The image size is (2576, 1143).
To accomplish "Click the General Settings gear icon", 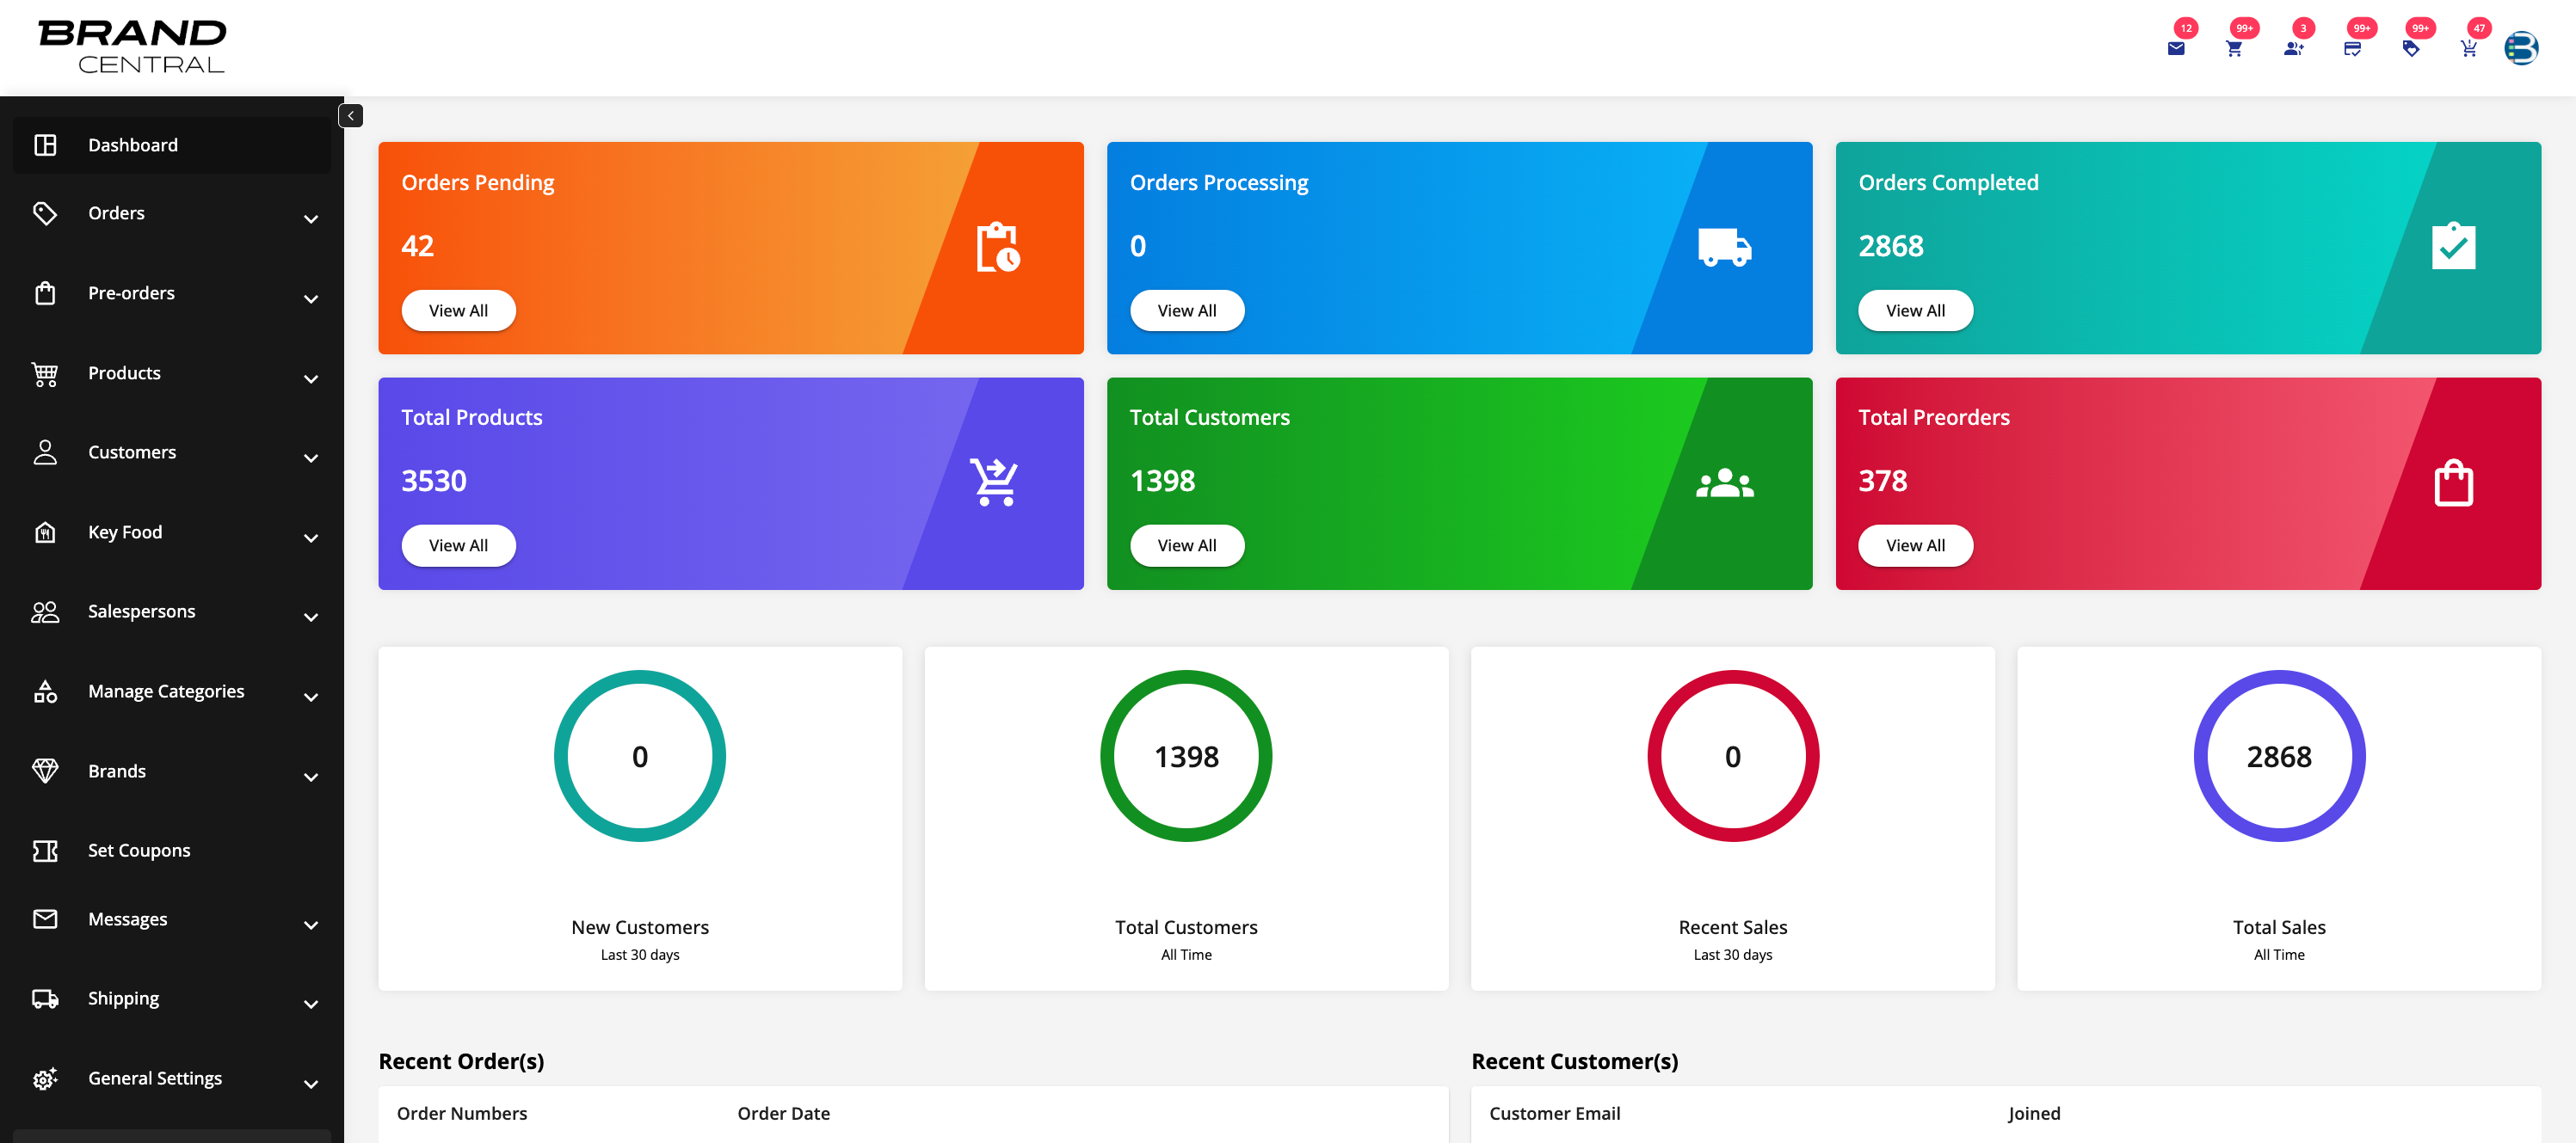I will pos(45,1078).
